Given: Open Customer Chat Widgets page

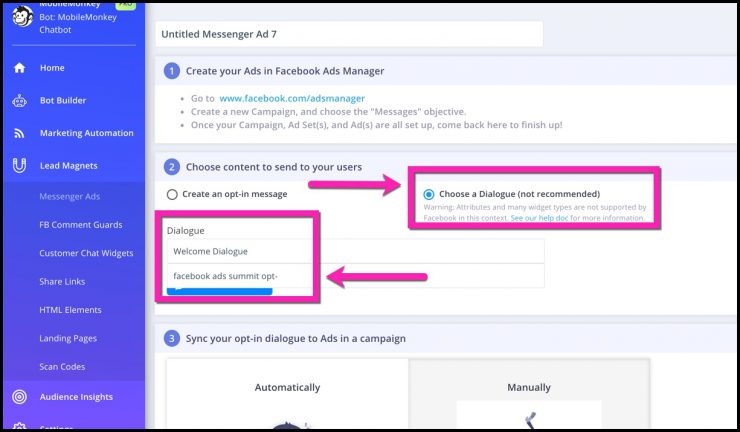Looking at the screenshot, I should (x=86, y=253).
